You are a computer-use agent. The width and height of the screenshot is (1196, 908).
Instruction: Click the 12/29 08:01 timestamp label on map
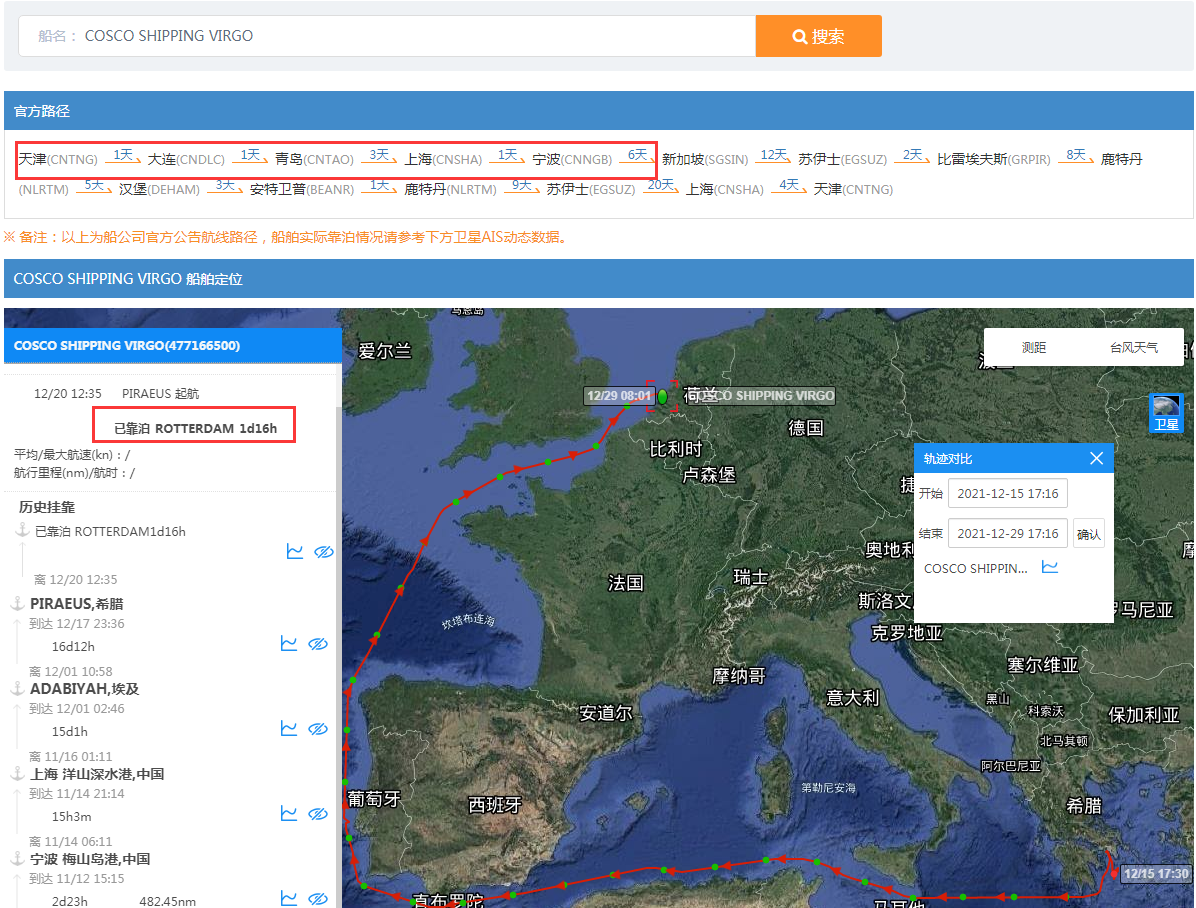(619, 395)
